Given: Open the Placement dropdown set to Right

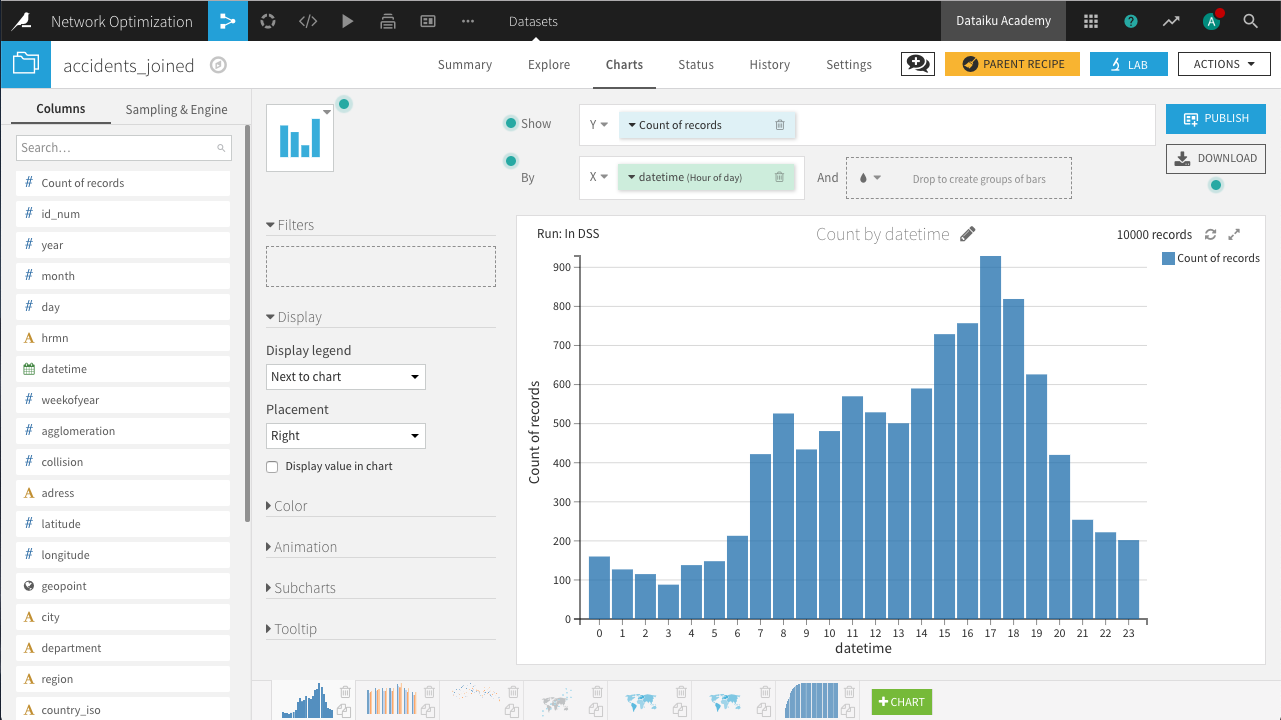Looking at the screenshot, I should pyautogui.click(x=345, y=436).
